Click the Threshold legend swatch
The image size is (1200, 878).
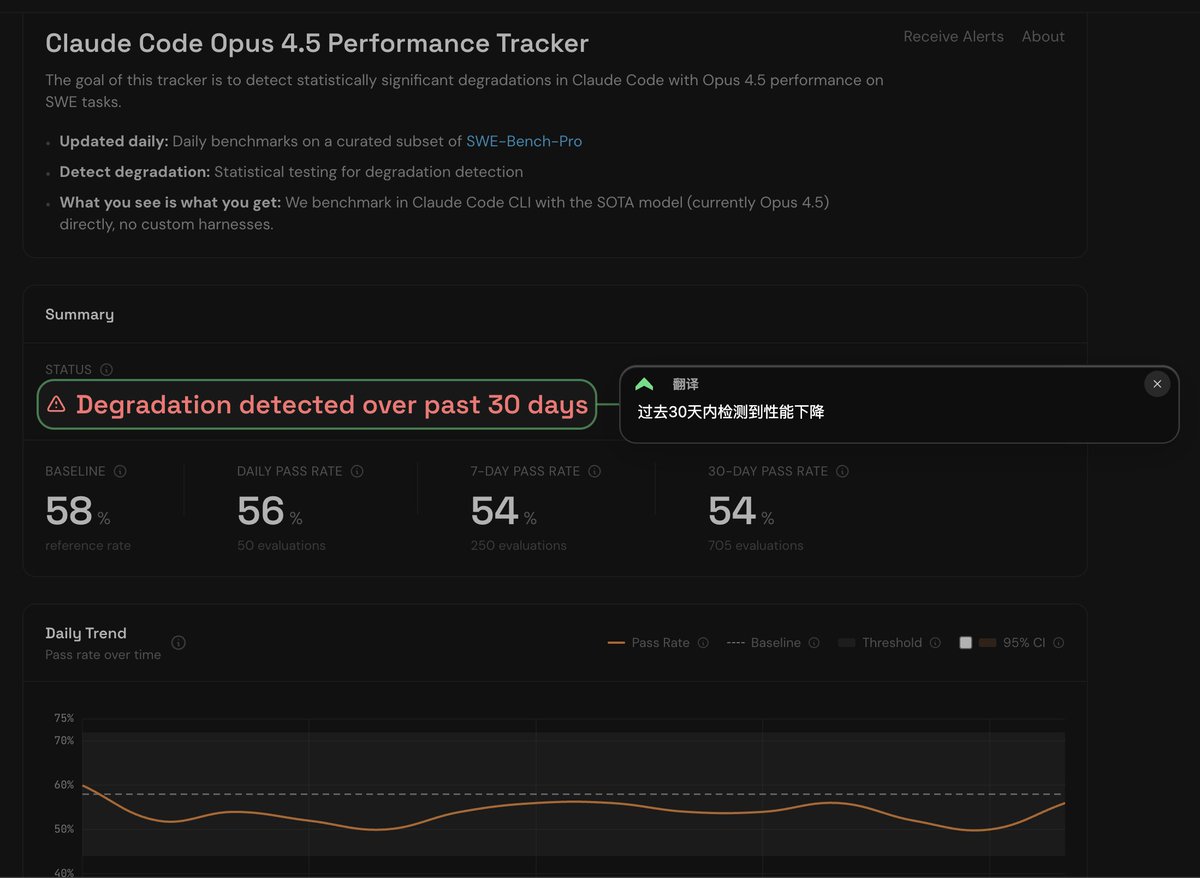tap(847, 643)
